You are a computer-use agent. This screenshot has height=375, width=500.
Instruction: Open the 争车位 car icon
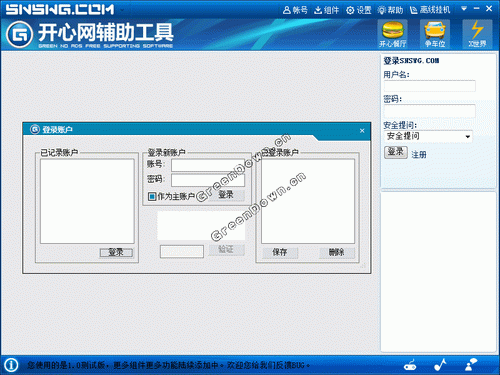(435, 34)
